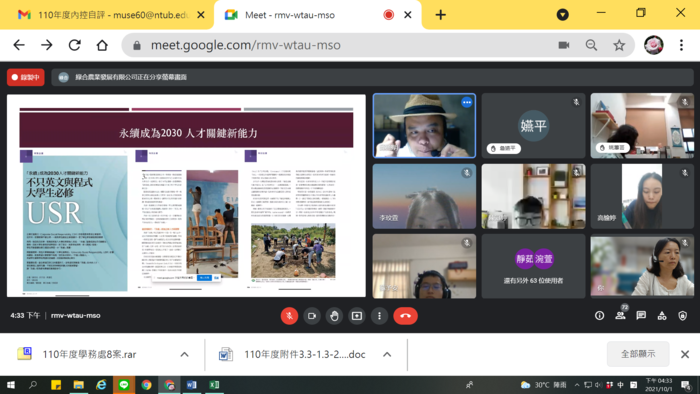Switch to the Gmail tab
This screenshot has height=394, width=700.
coord(106,15)
